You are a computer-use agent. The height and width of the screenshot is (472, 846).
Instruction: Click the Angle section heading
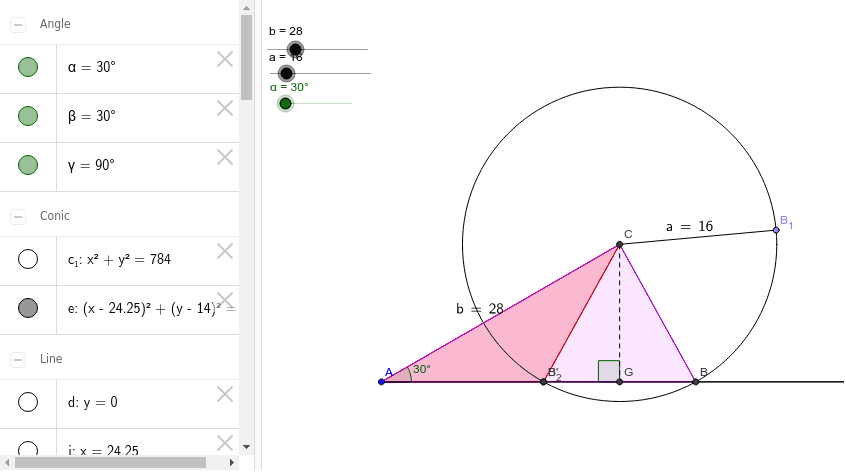[55, 24]
